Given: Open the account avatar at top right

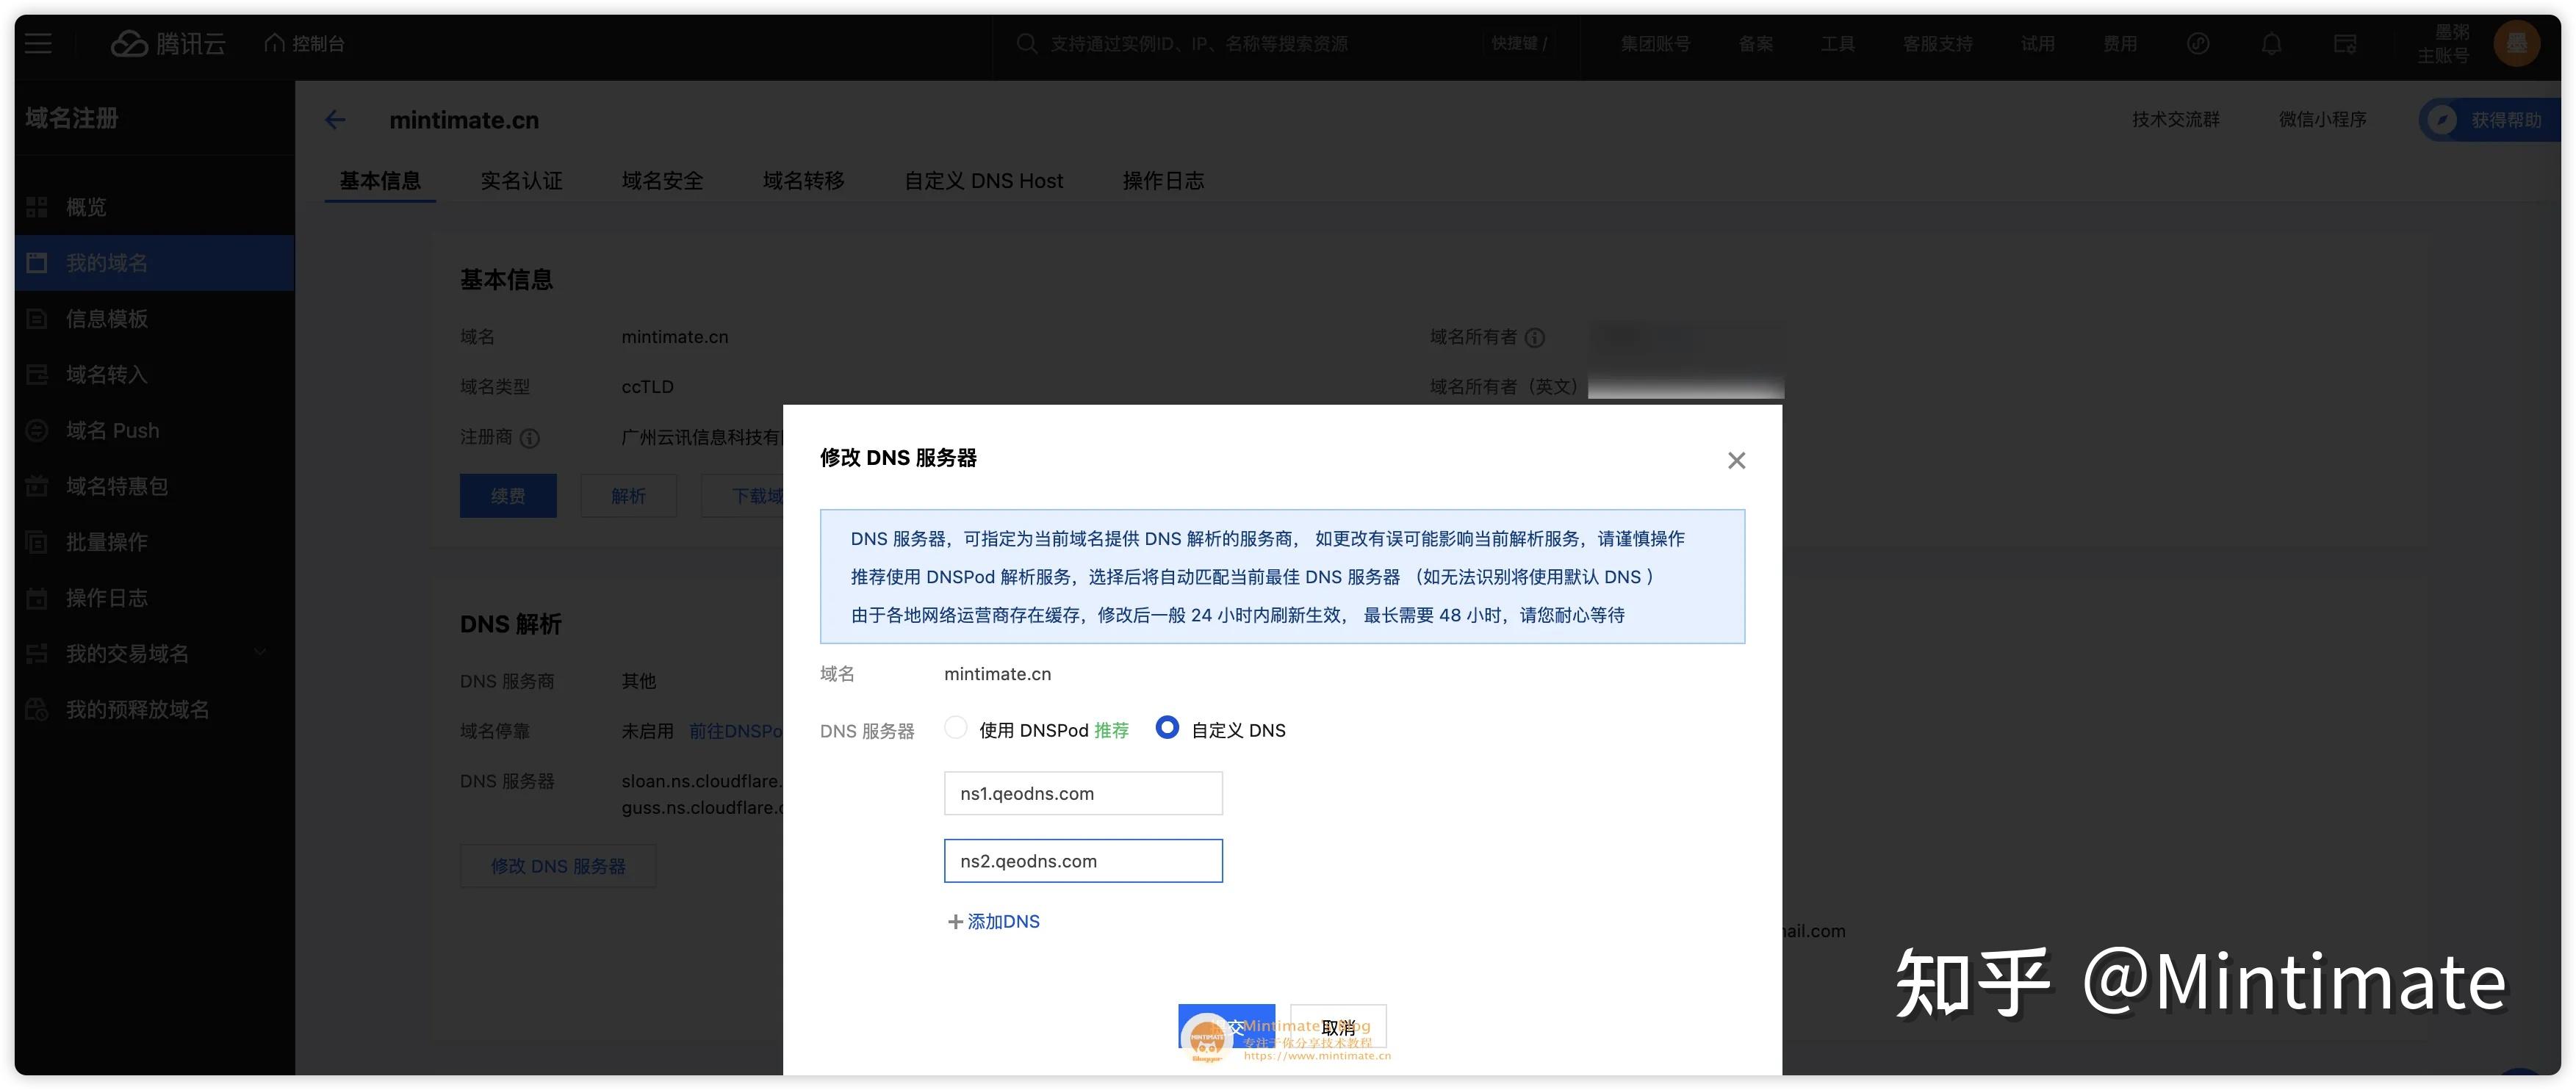Looking at the screenshot, I should (x=2517, y=43).
